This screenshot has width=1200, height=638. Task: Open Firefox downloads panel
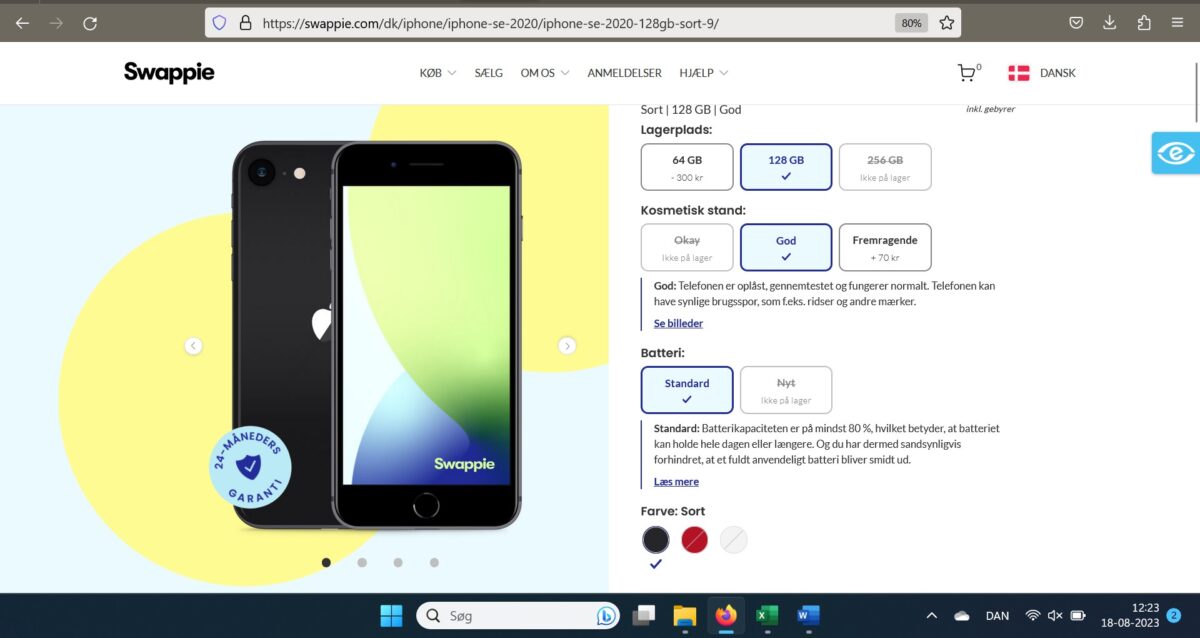(x=1110, y=23)
